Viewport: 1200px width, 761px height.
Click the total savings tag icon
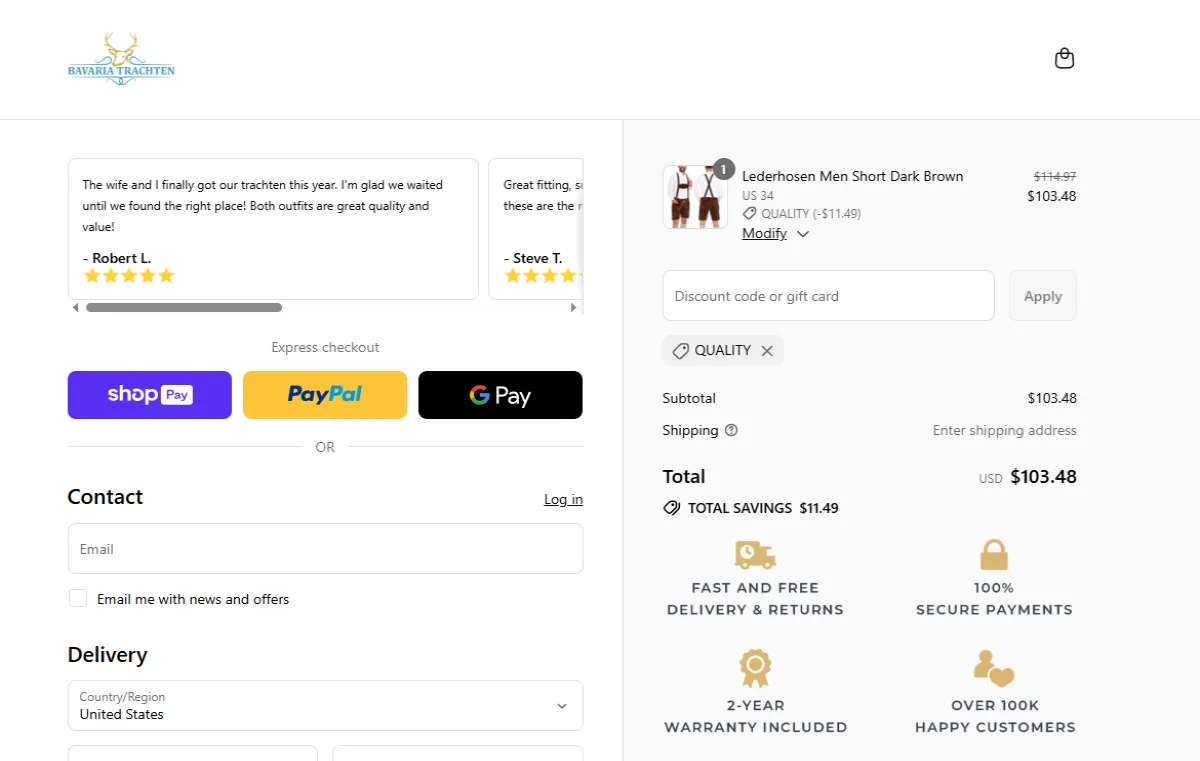point(672,508)
